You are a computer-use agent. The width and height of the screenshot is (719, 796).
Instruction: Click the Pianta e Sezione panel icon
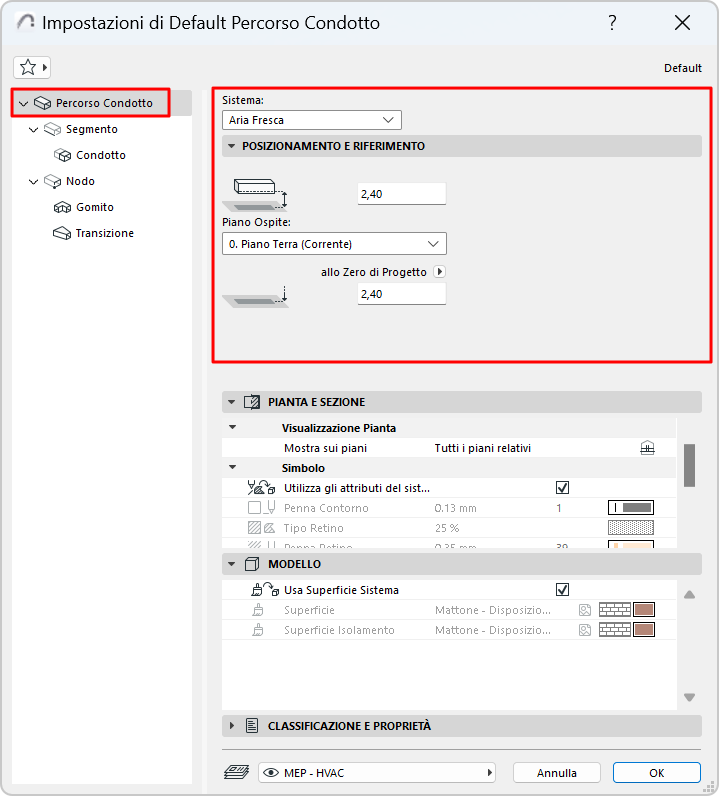252,402
